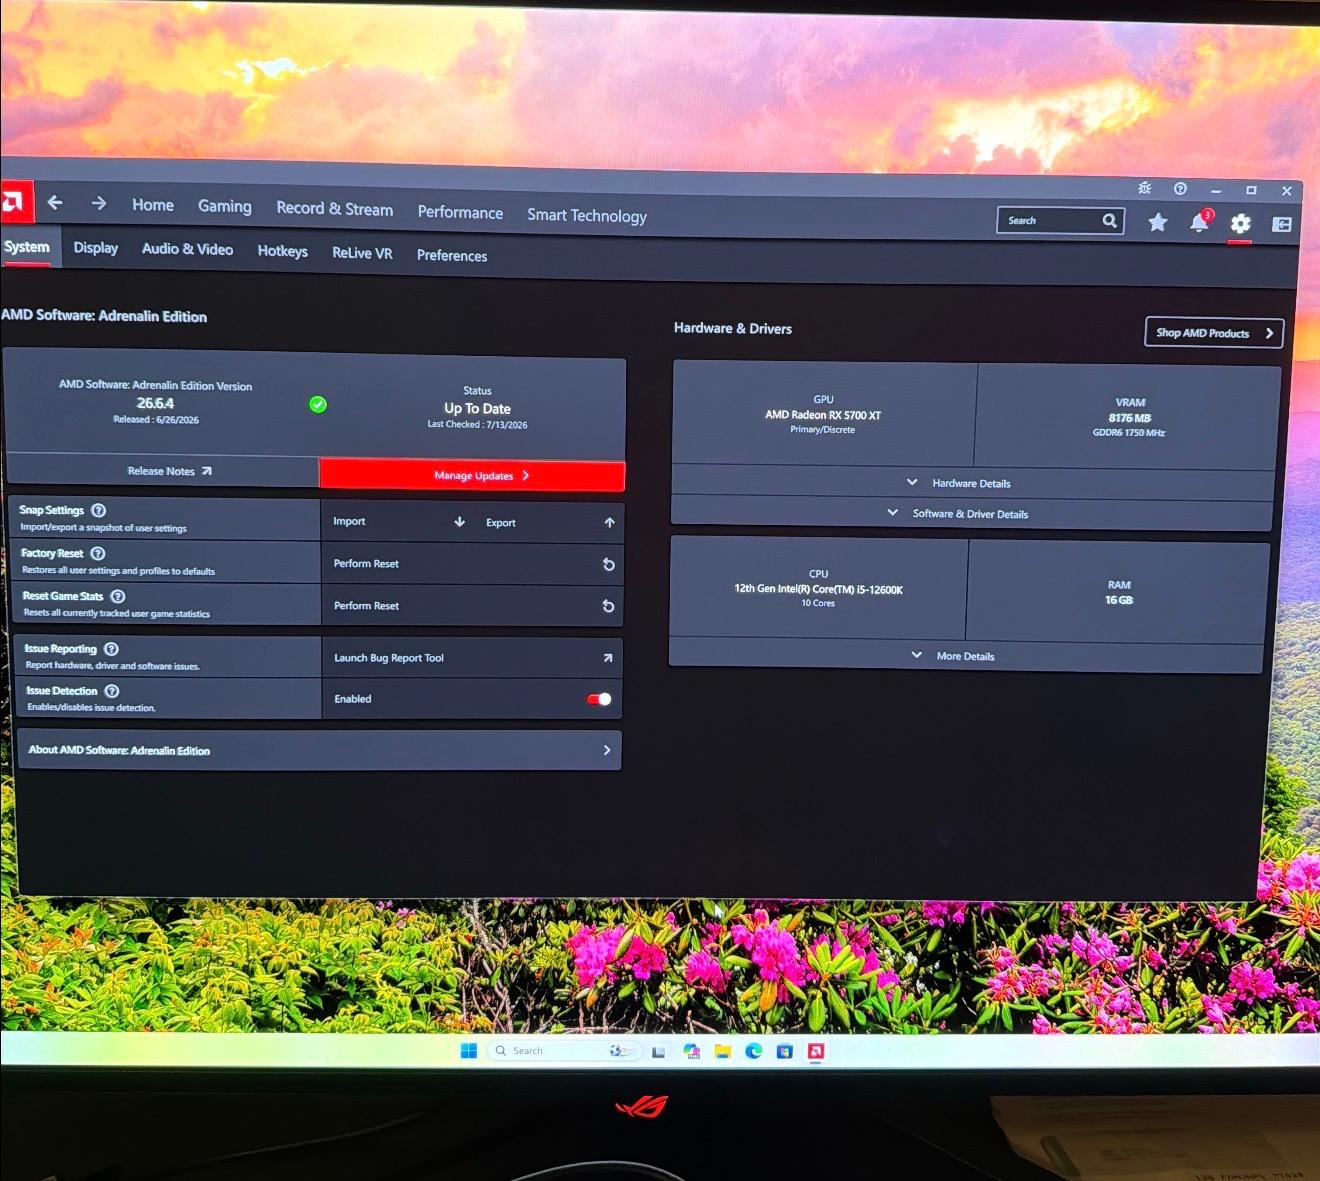
Task: Click VRAM 8176 MB value
Action: pos(1129,418)
